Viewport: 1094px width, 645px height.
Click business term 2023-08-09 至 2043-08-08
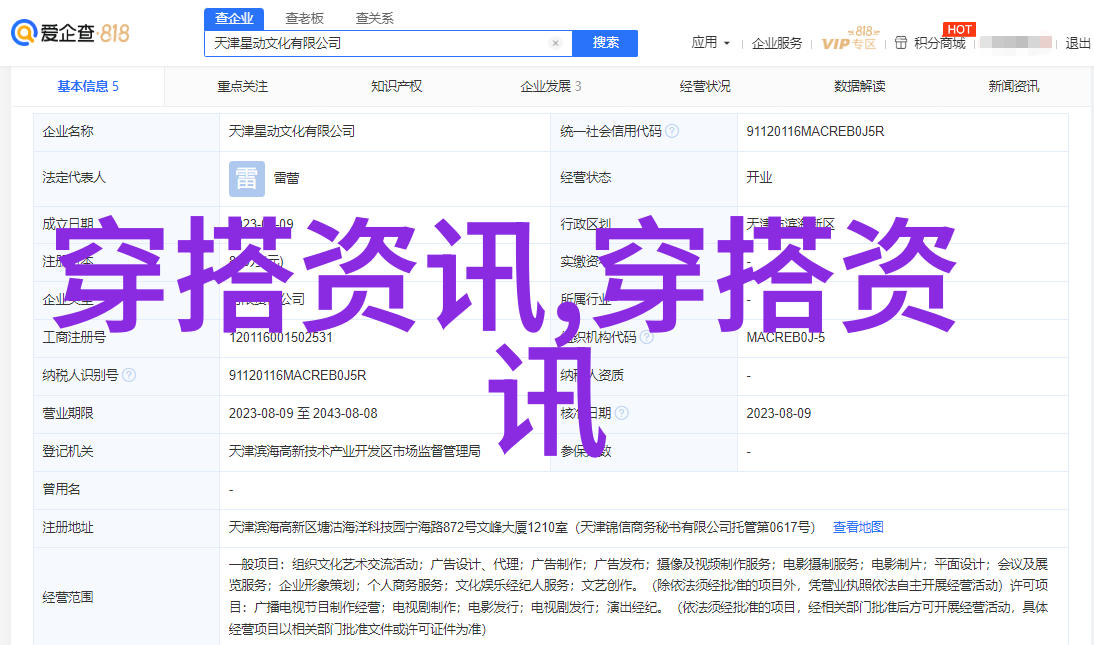tap(303, 413)
